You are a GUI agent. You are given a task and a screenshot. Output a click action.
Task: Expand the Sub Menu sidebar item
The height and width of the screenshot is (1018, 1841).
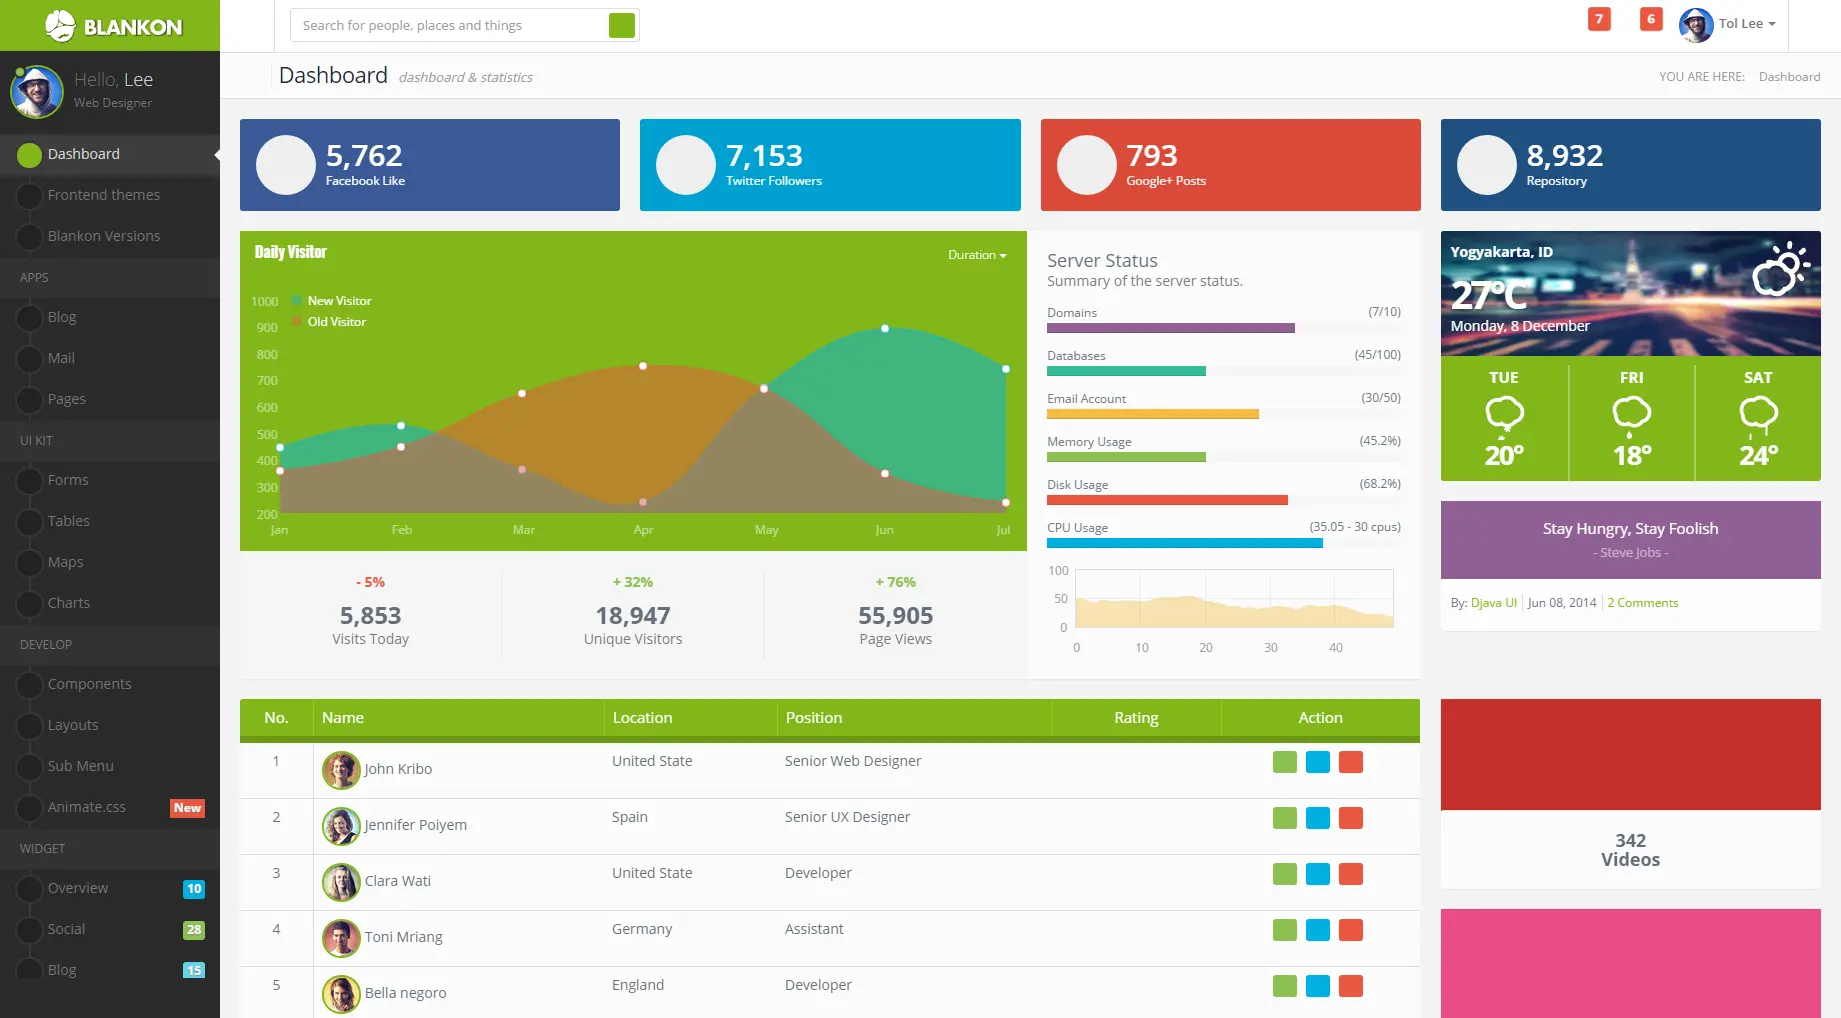(x=81, y=766)
